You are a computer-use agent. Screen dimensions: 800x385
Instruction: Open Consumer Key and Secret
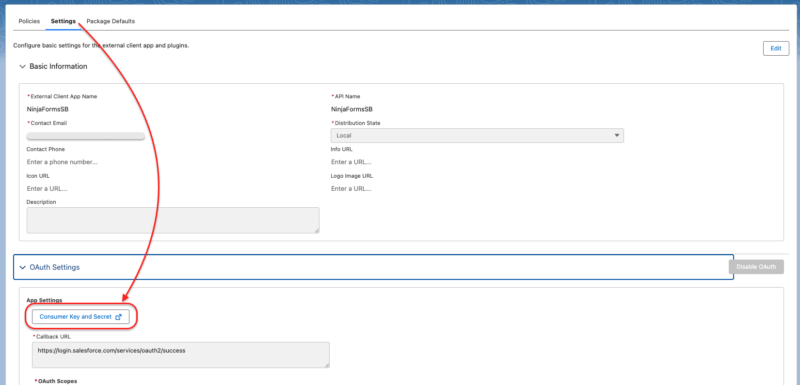click(81, 317)
